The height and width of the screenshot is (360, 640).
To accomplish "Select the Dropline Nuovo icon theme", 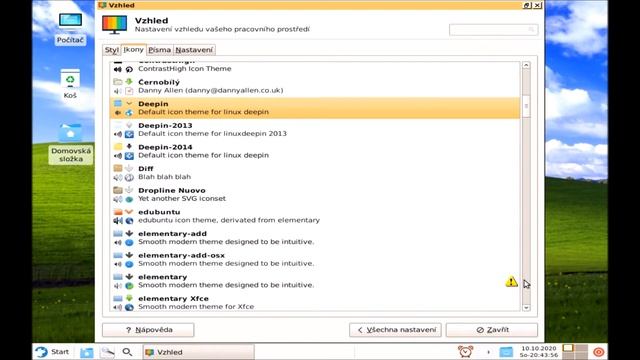I will tap(315, 194).
